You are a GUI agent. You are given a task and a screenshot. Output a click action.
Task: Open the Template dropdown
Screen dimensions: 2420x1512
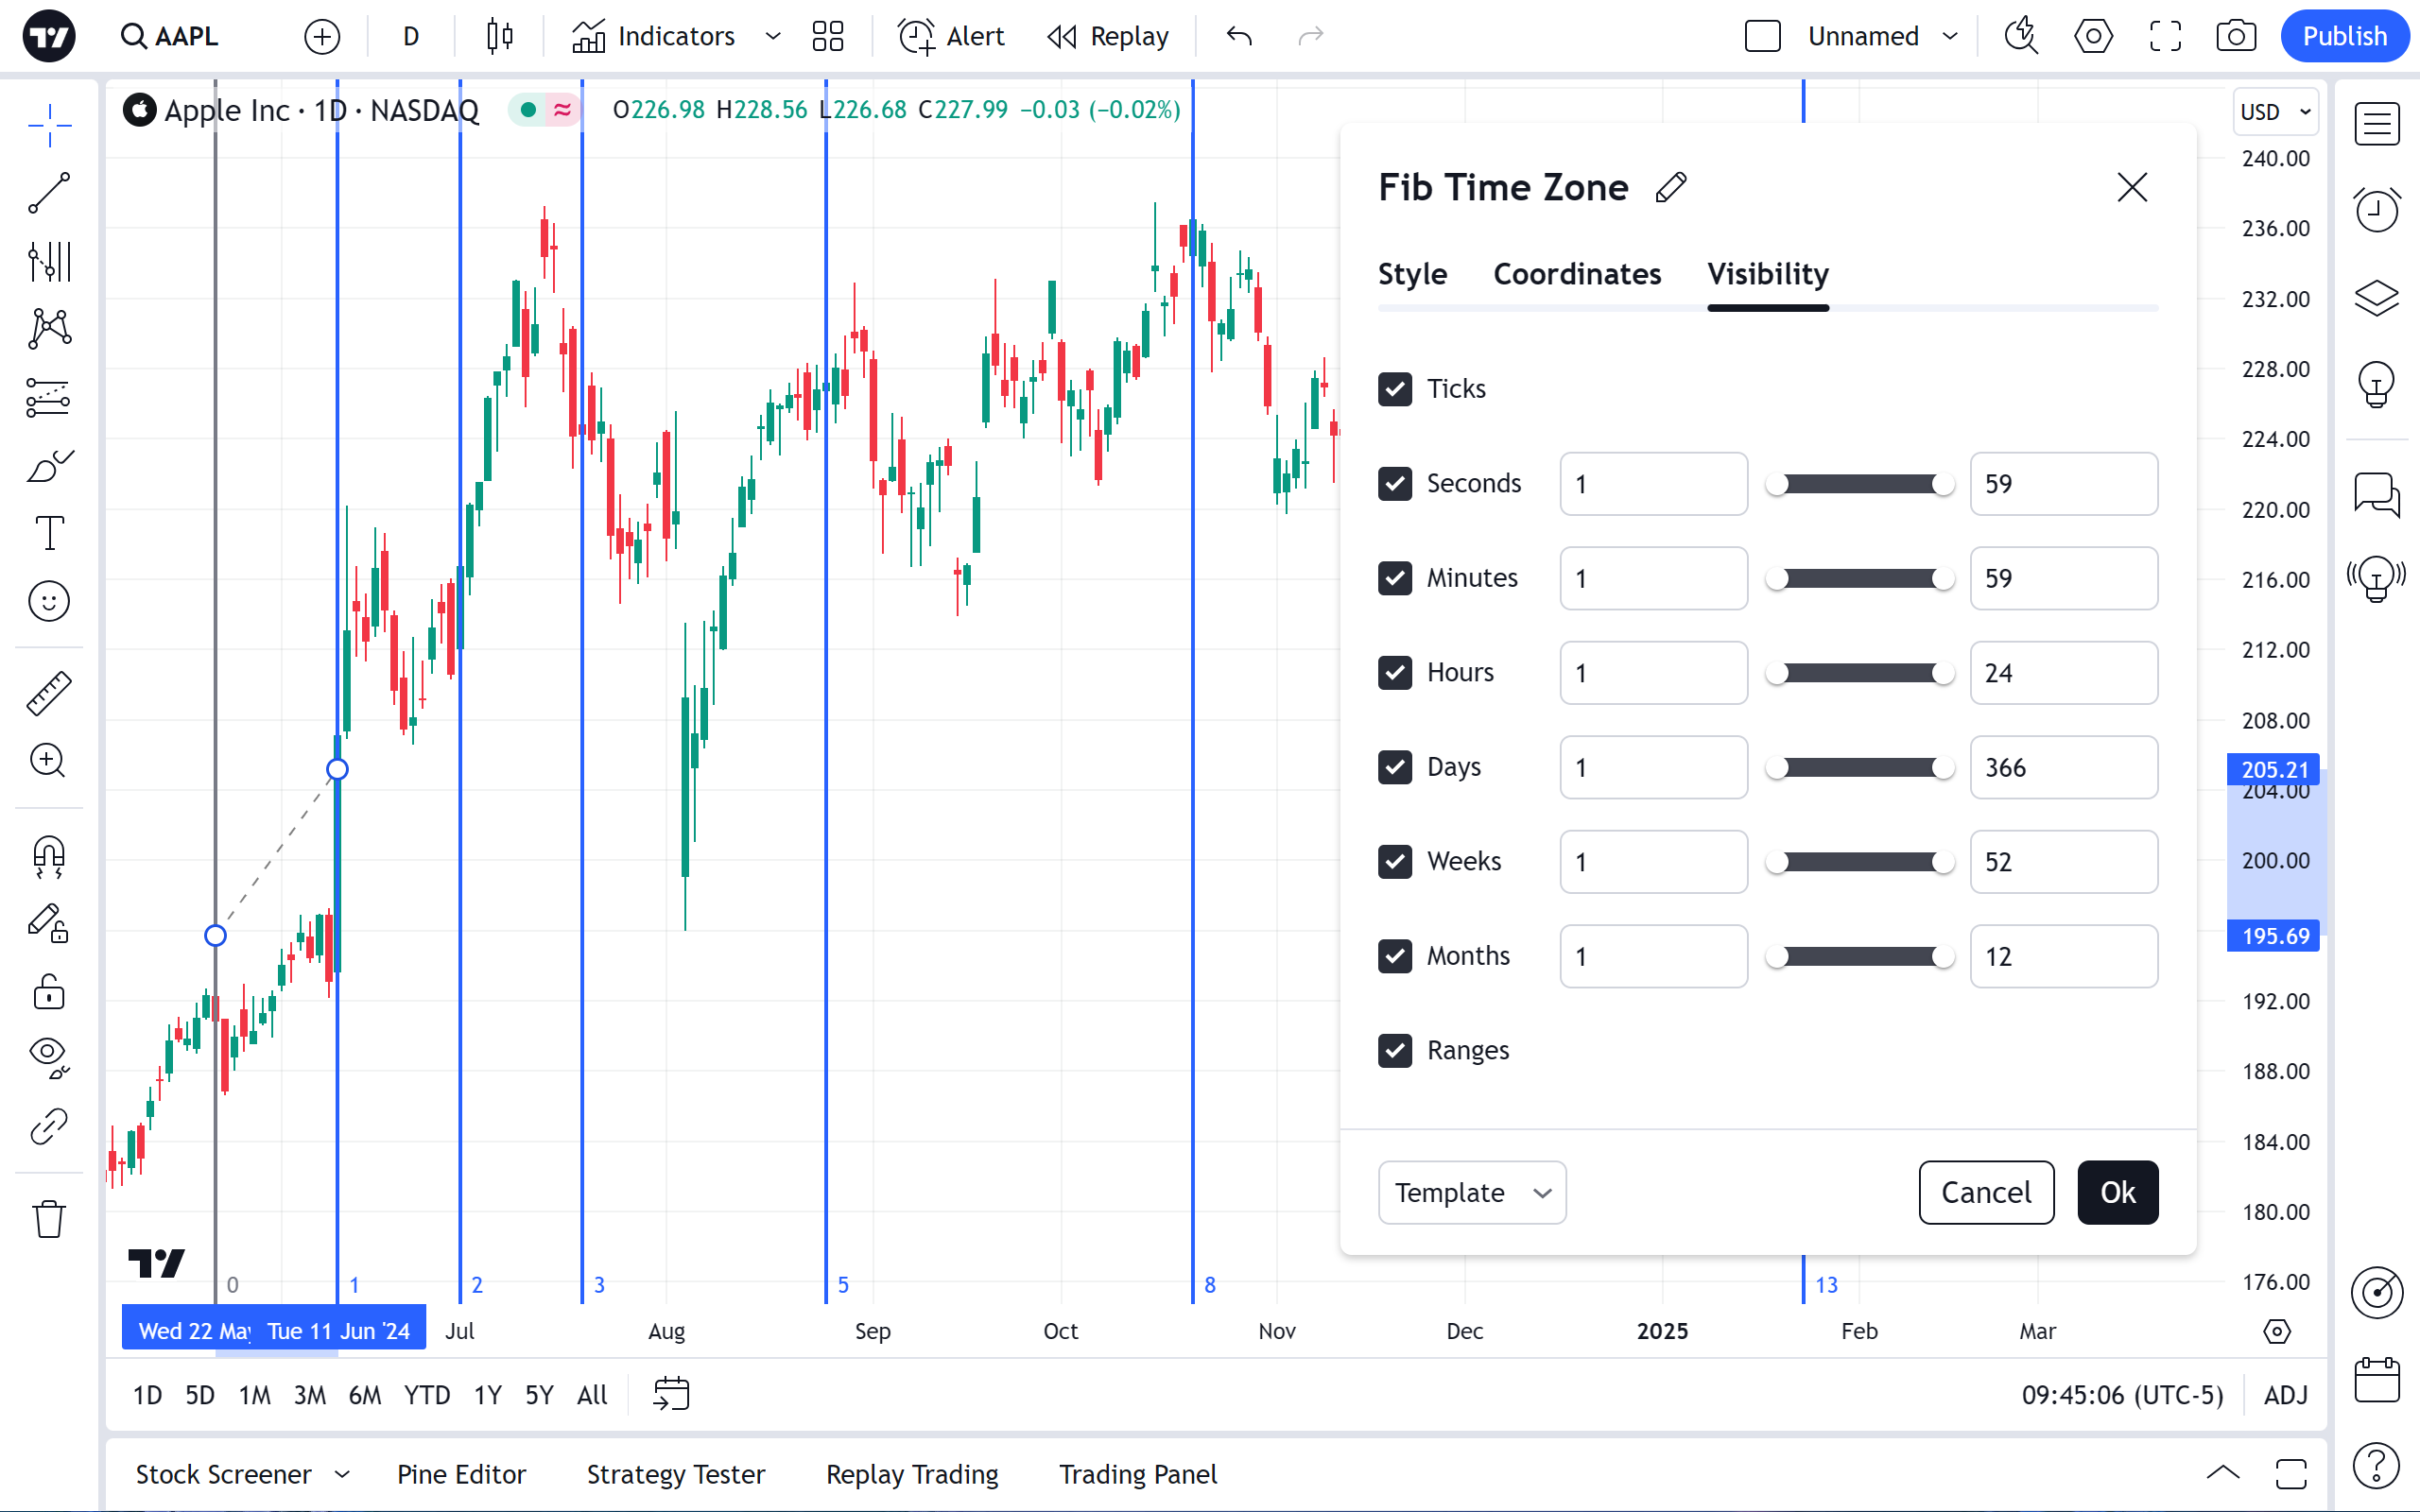[x=1471, y=1192]
